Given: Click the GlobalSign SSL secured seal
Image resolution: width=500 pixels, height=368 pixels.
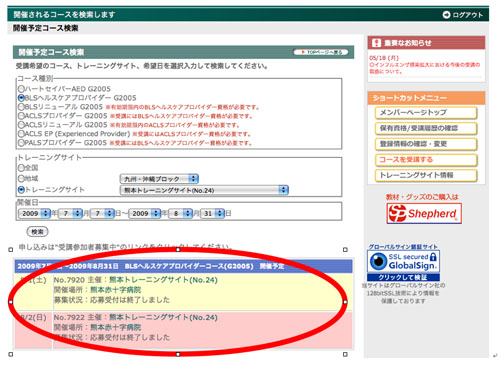Looking at the screenshot, I should click(403, 262).
